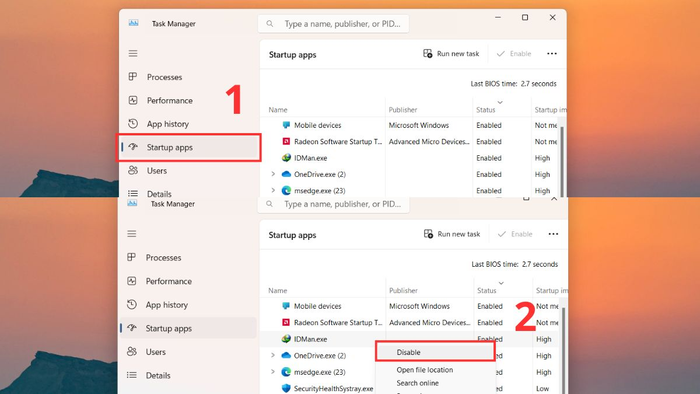Click High impact of lower msedge.exe row
700x394 pixels.
[544, 372]
